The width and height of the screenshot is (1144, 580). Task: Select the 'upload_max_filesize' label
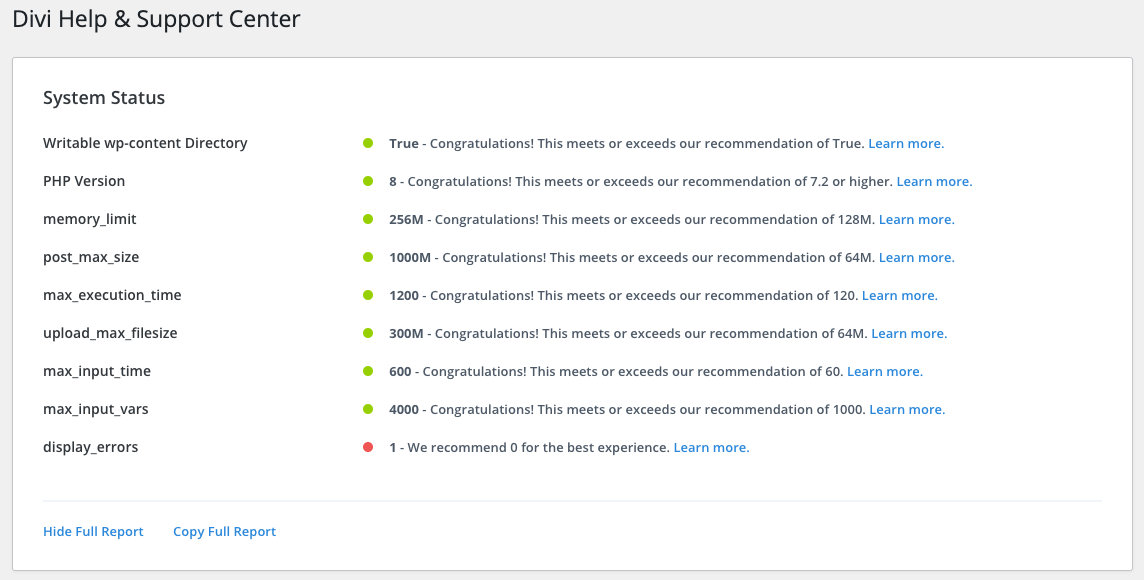pyautogui.click(x=110, y=333)
